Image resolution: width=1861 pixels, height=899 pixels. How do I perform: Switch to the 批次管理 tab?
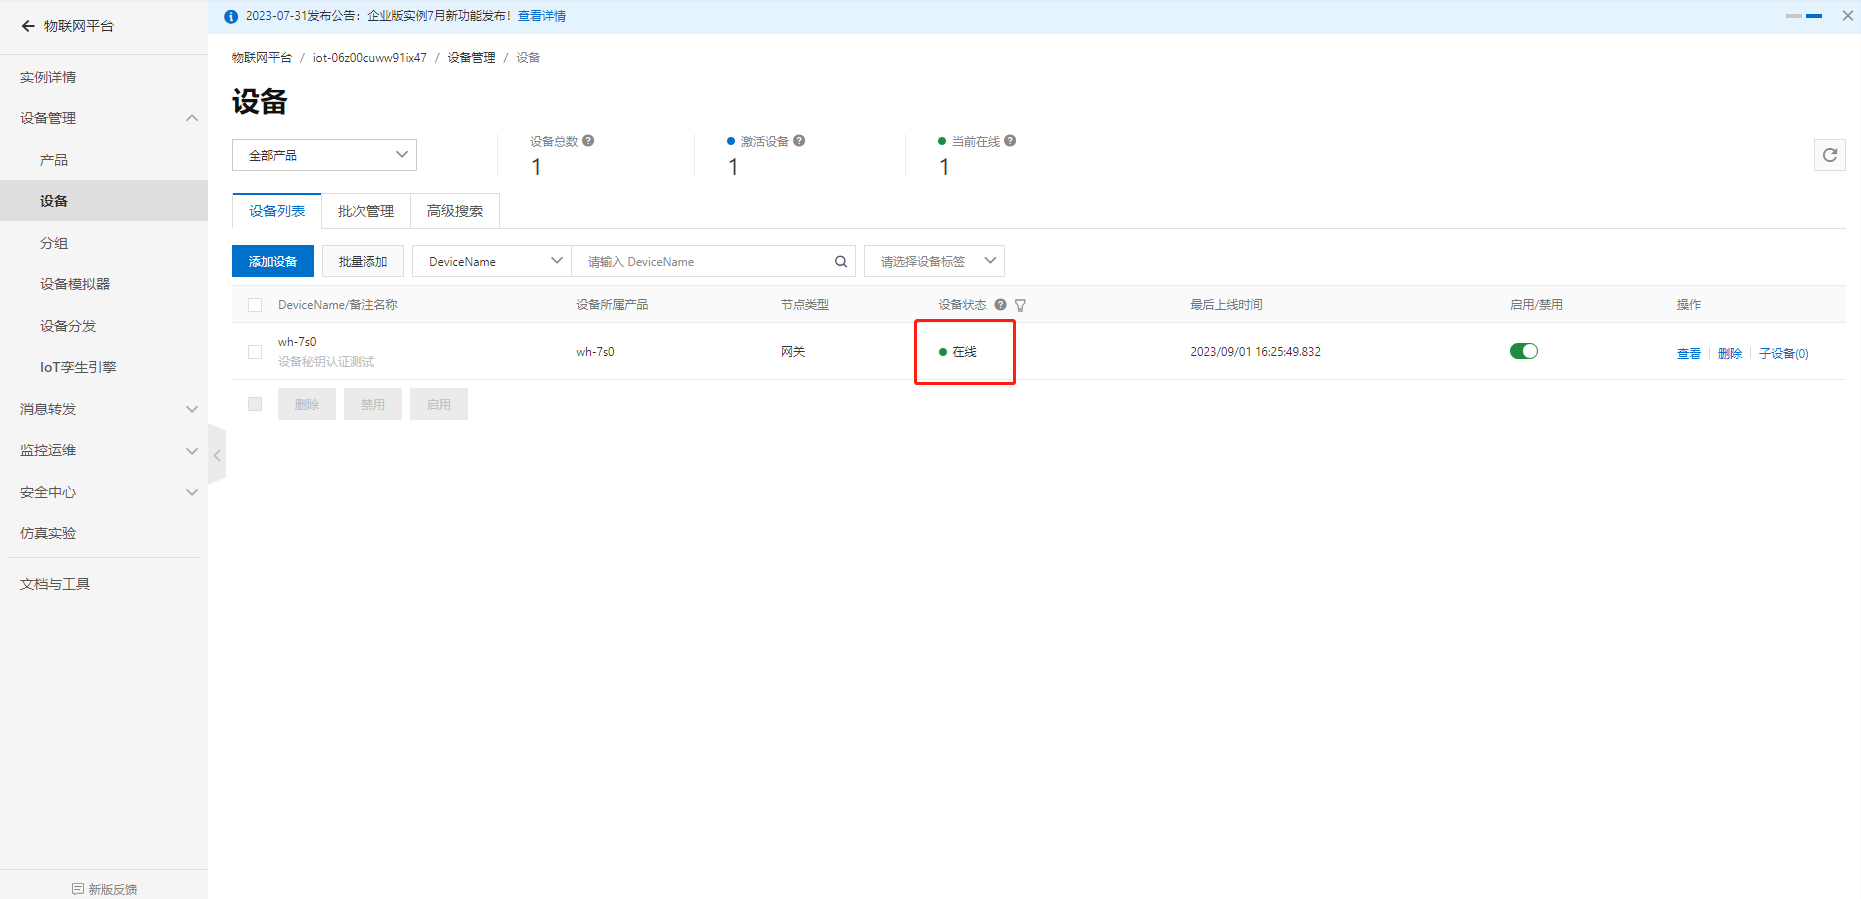(x=365, y=211)
